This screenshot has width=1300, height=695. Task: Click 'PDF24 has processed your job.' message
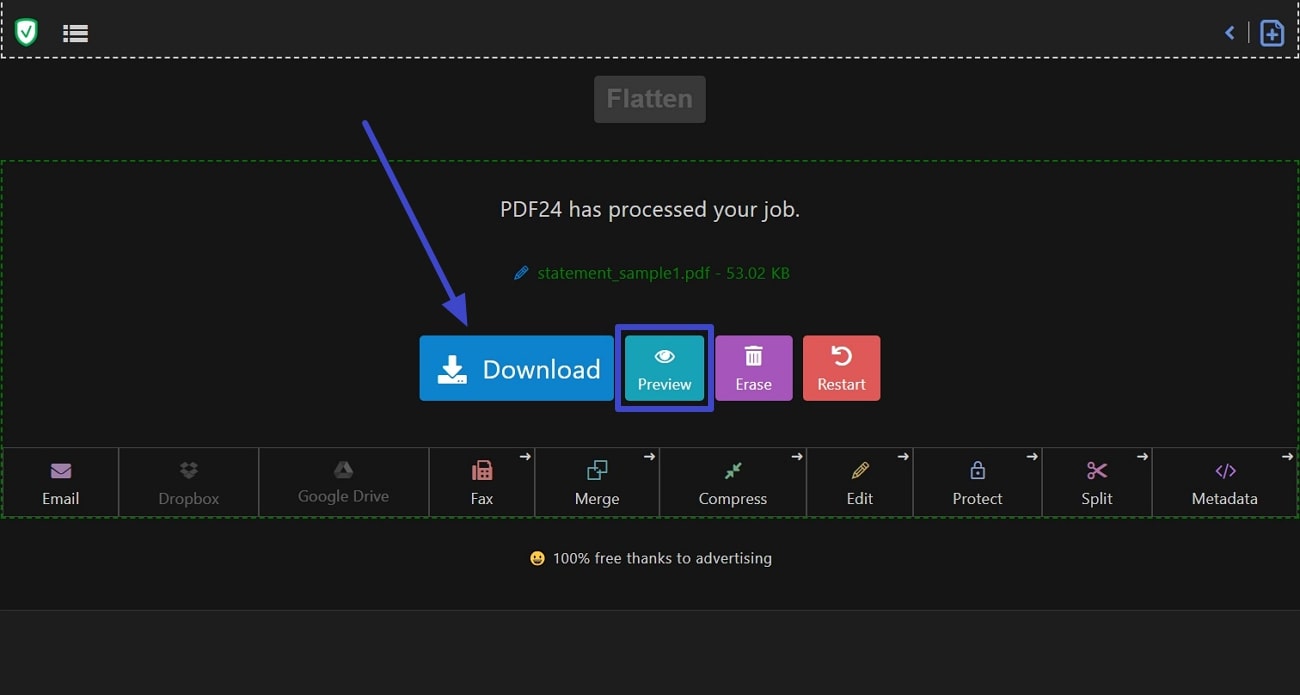tap(650, 210)
